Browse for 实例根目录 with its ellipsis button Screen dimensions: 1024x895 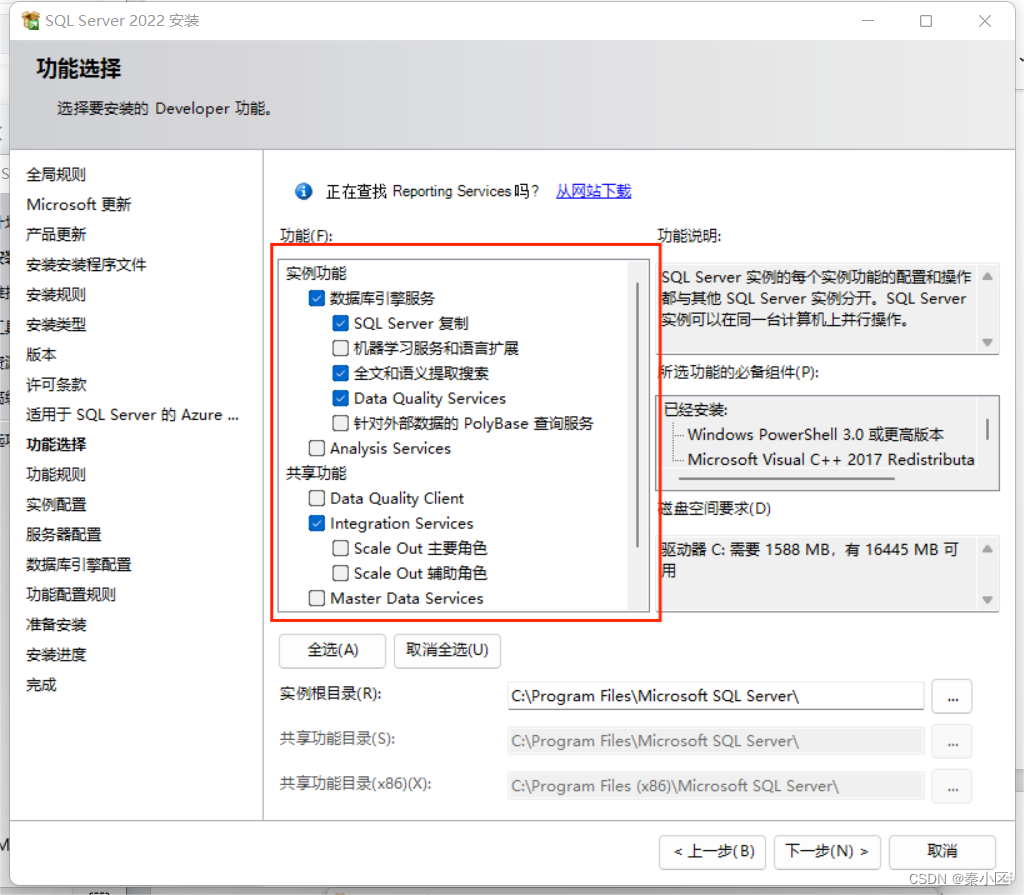coord(952,696)
